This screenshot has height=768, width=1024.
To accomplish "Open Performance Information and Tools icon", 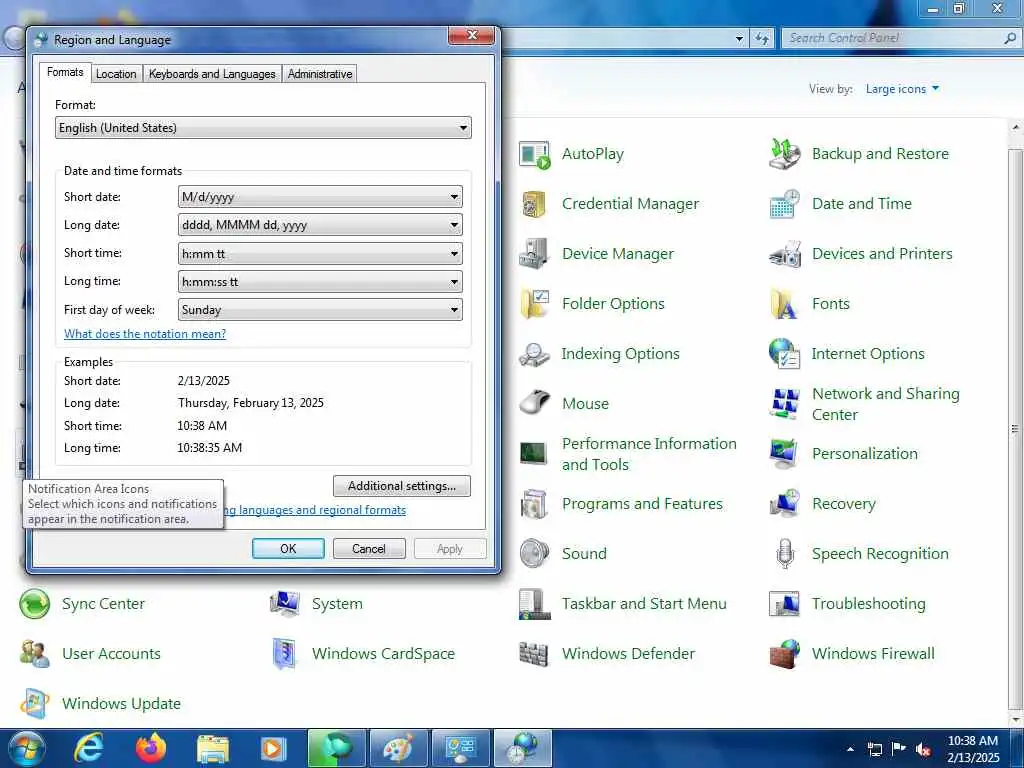I will (x=534, y=454).
